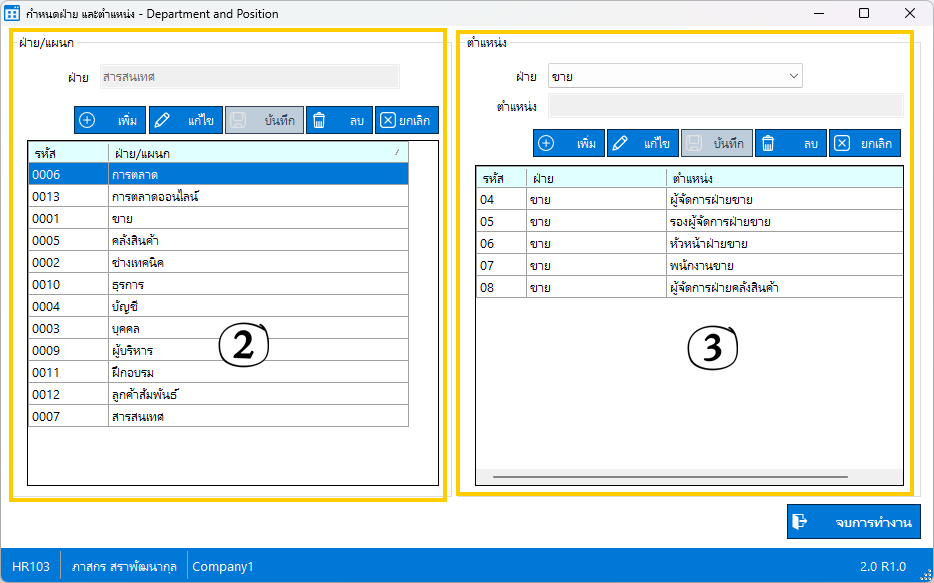Click the pencil edit icon in position panel
The width and height of the screenshot is (934, 583).
[619, 143]
